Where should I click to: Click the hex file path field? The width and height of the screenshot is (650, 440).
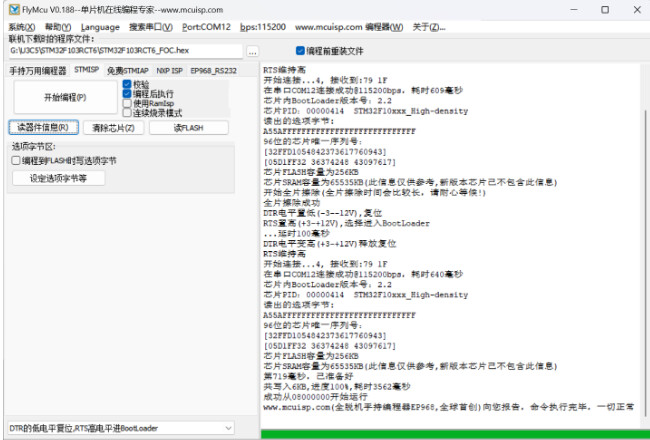coord(126,51)
